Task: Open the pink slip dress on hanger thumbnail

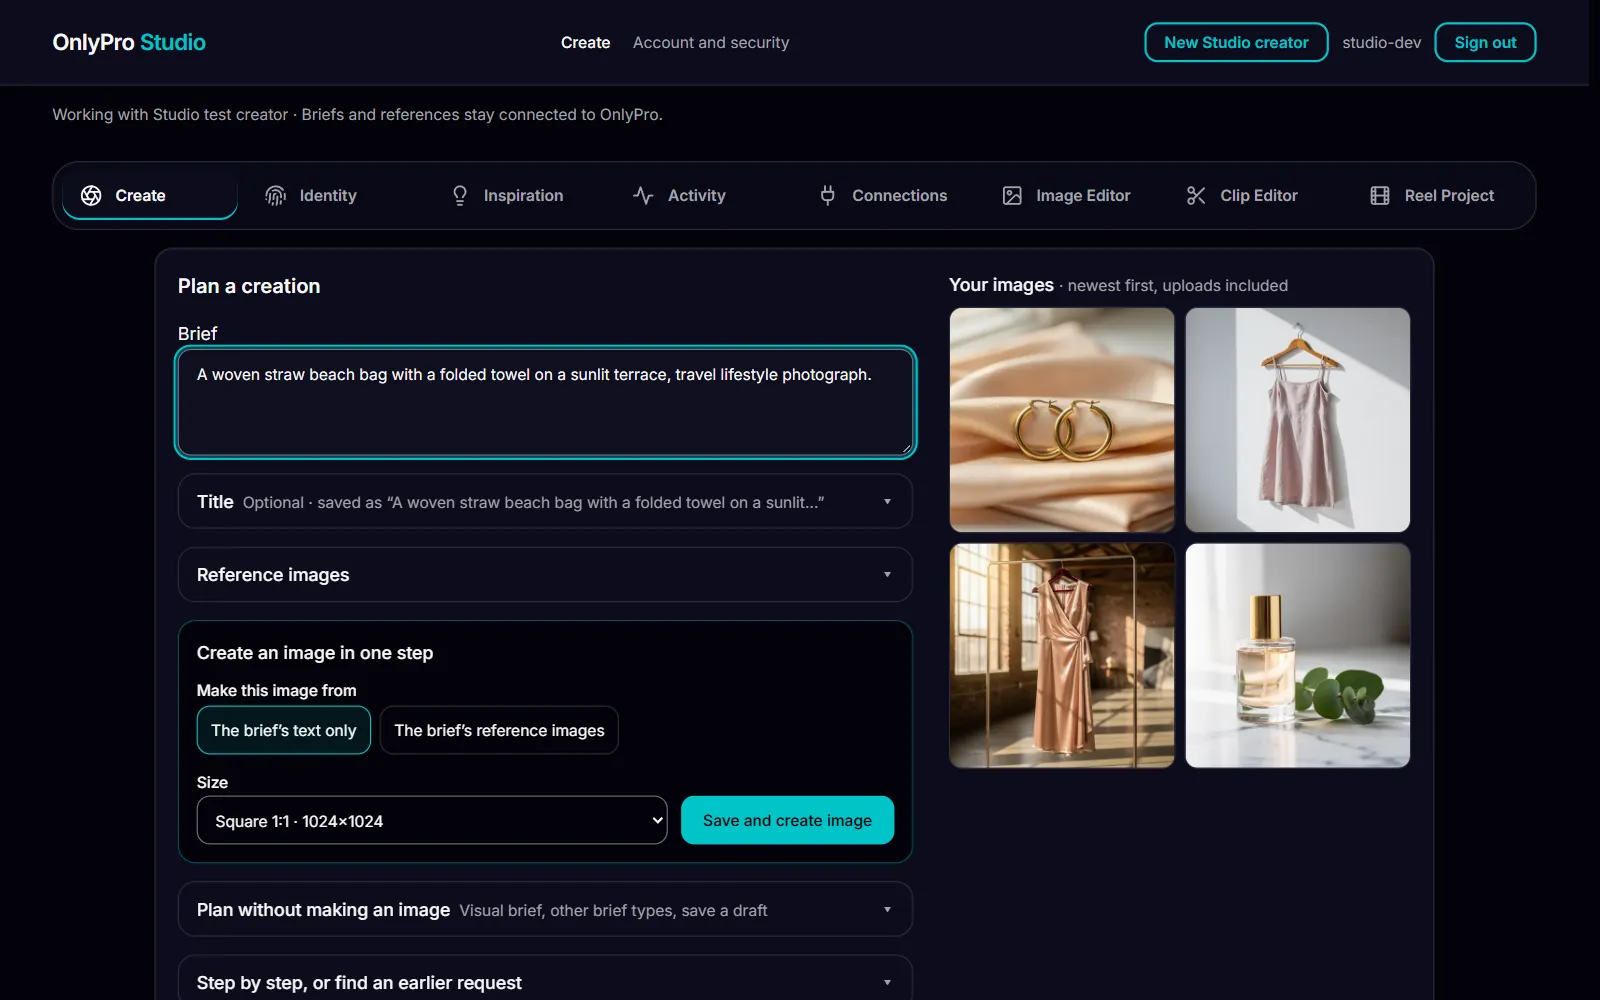Action: pos(1298,420)
